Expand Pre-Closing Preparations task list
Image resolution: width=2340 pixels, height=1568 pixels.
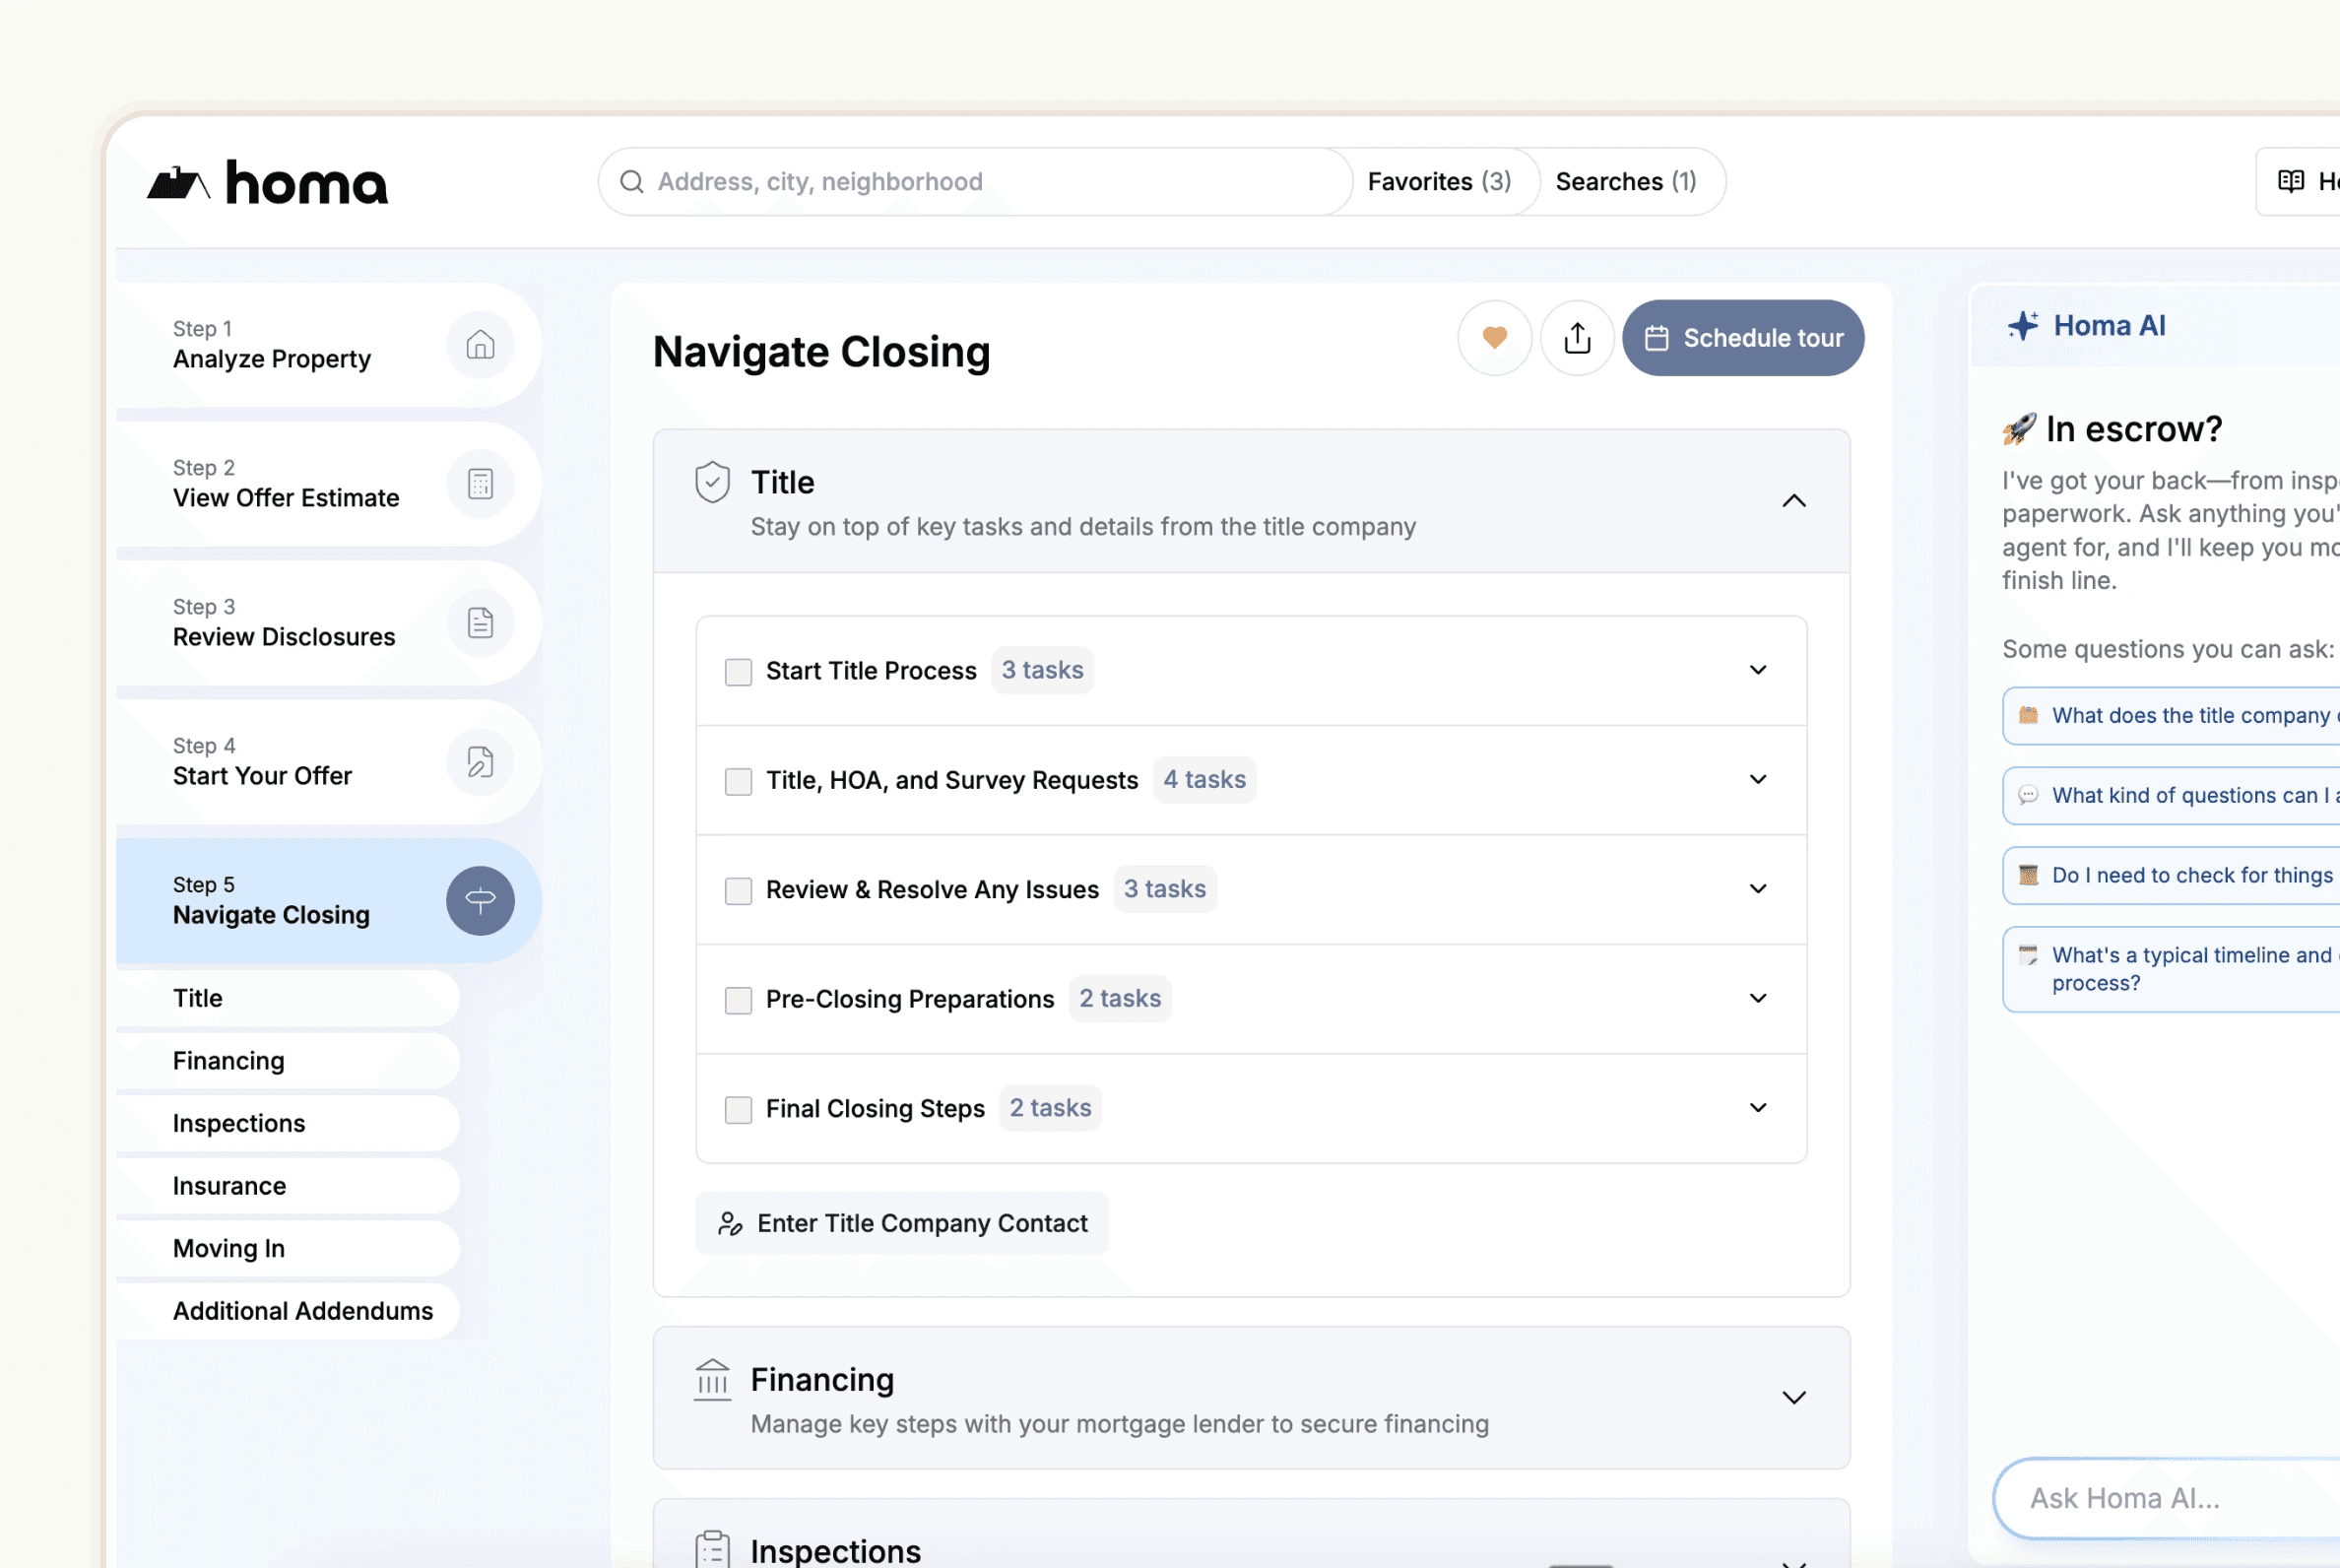point(1757,999)
